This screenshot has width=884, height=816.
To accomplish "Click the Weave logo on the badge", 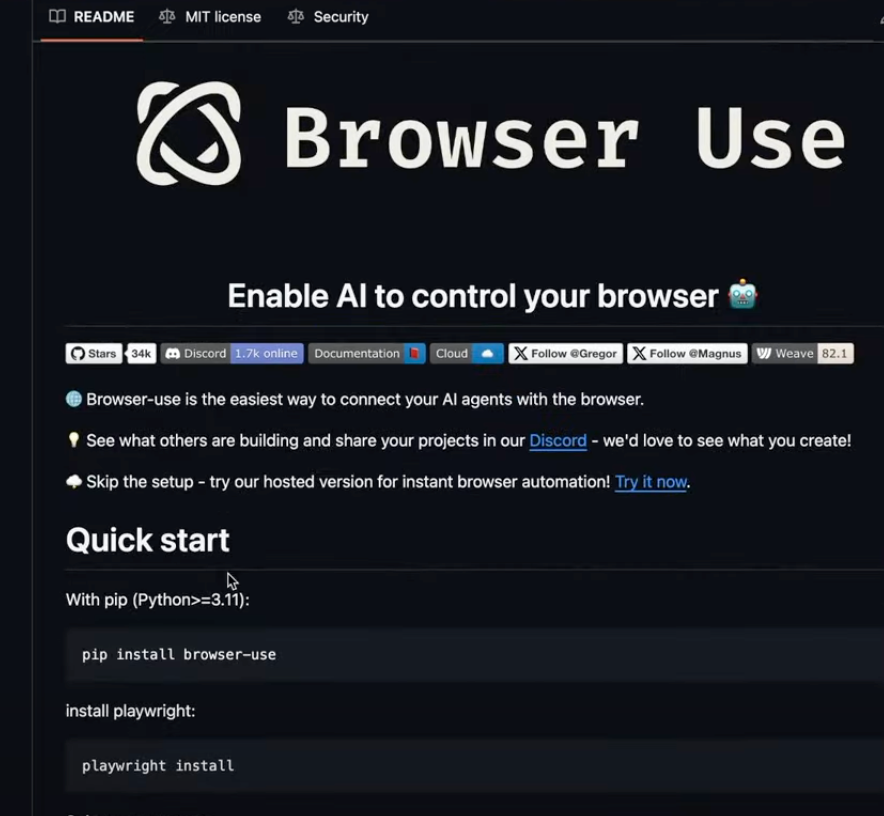I will 764,354.
